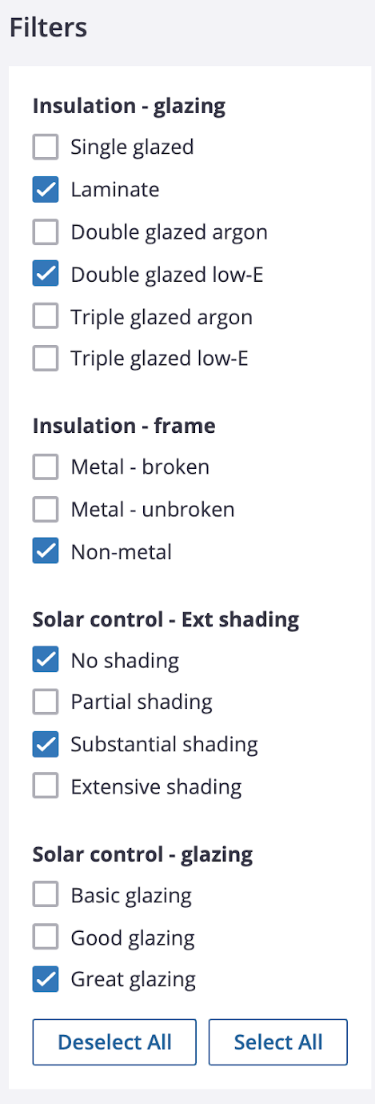Click the Laminate label text
375x1104 pixels.
point(115,190)
